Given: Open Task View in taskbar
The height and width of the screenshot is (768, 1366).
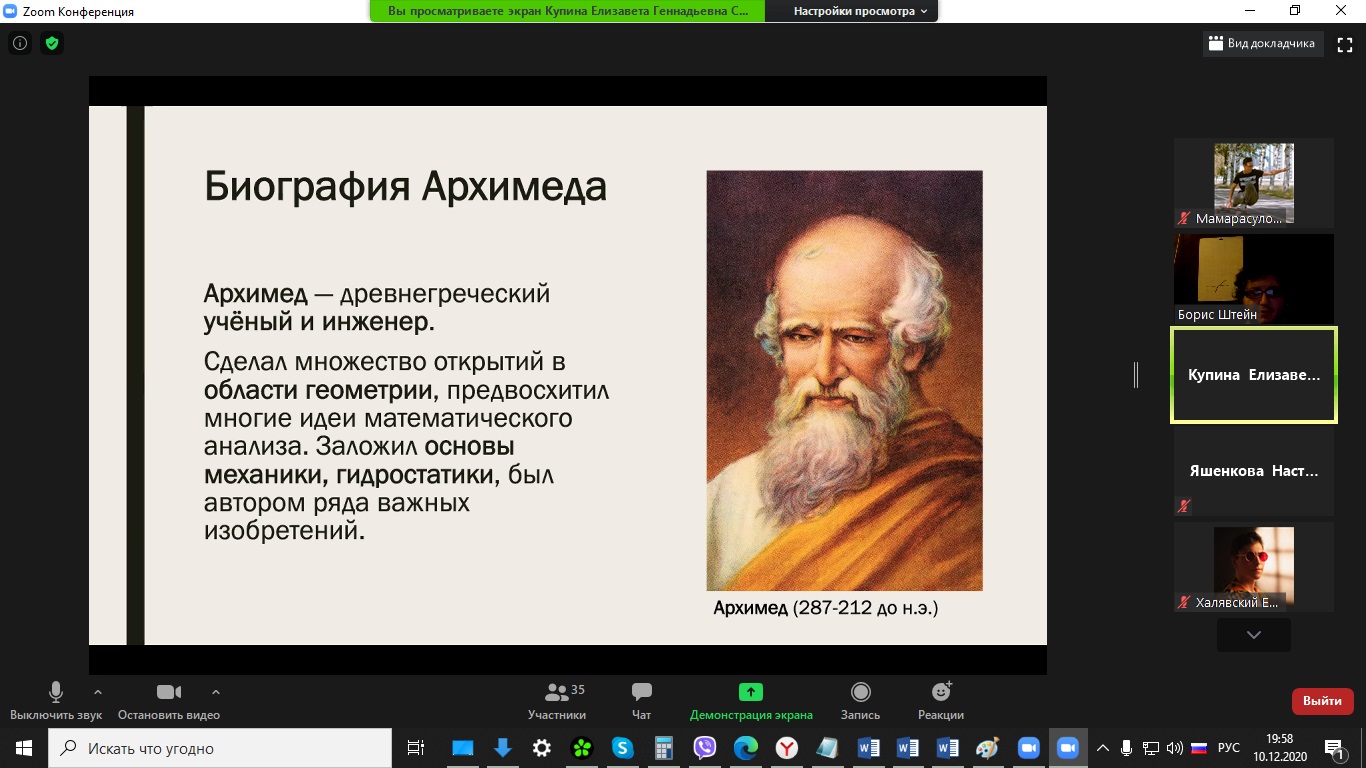Looking at the screenshot, I should pyautogui.click(x=416, y=748).
